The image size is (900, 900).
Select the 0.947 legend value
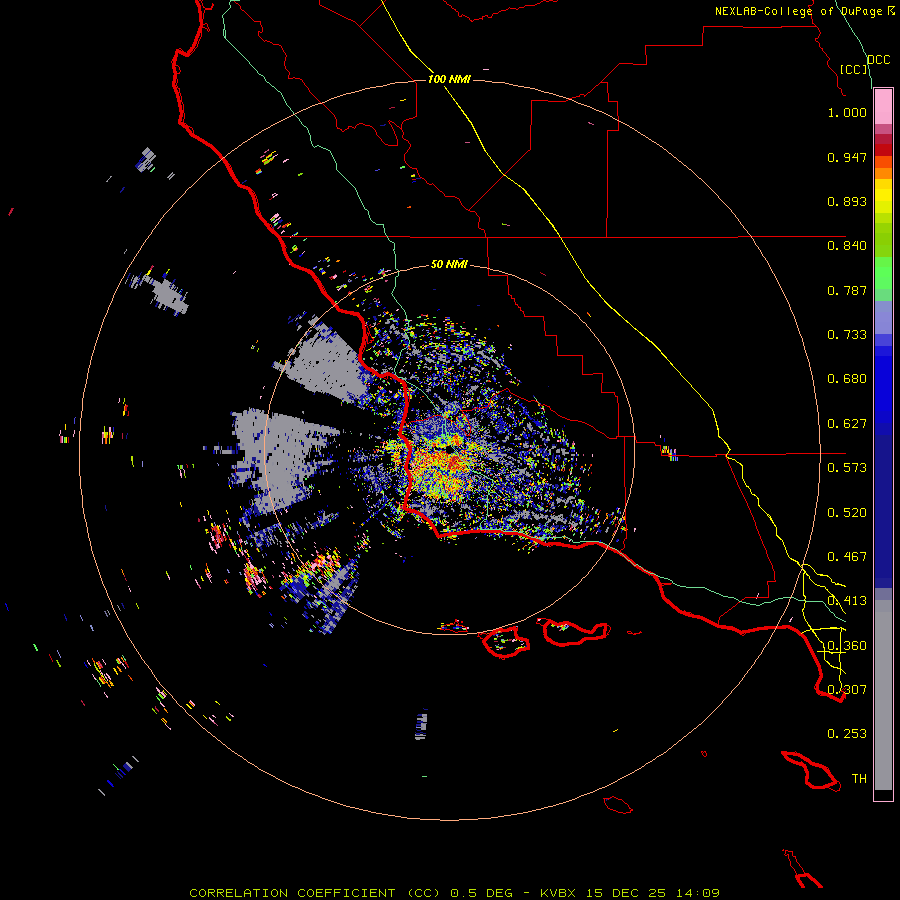pos(847,157)
